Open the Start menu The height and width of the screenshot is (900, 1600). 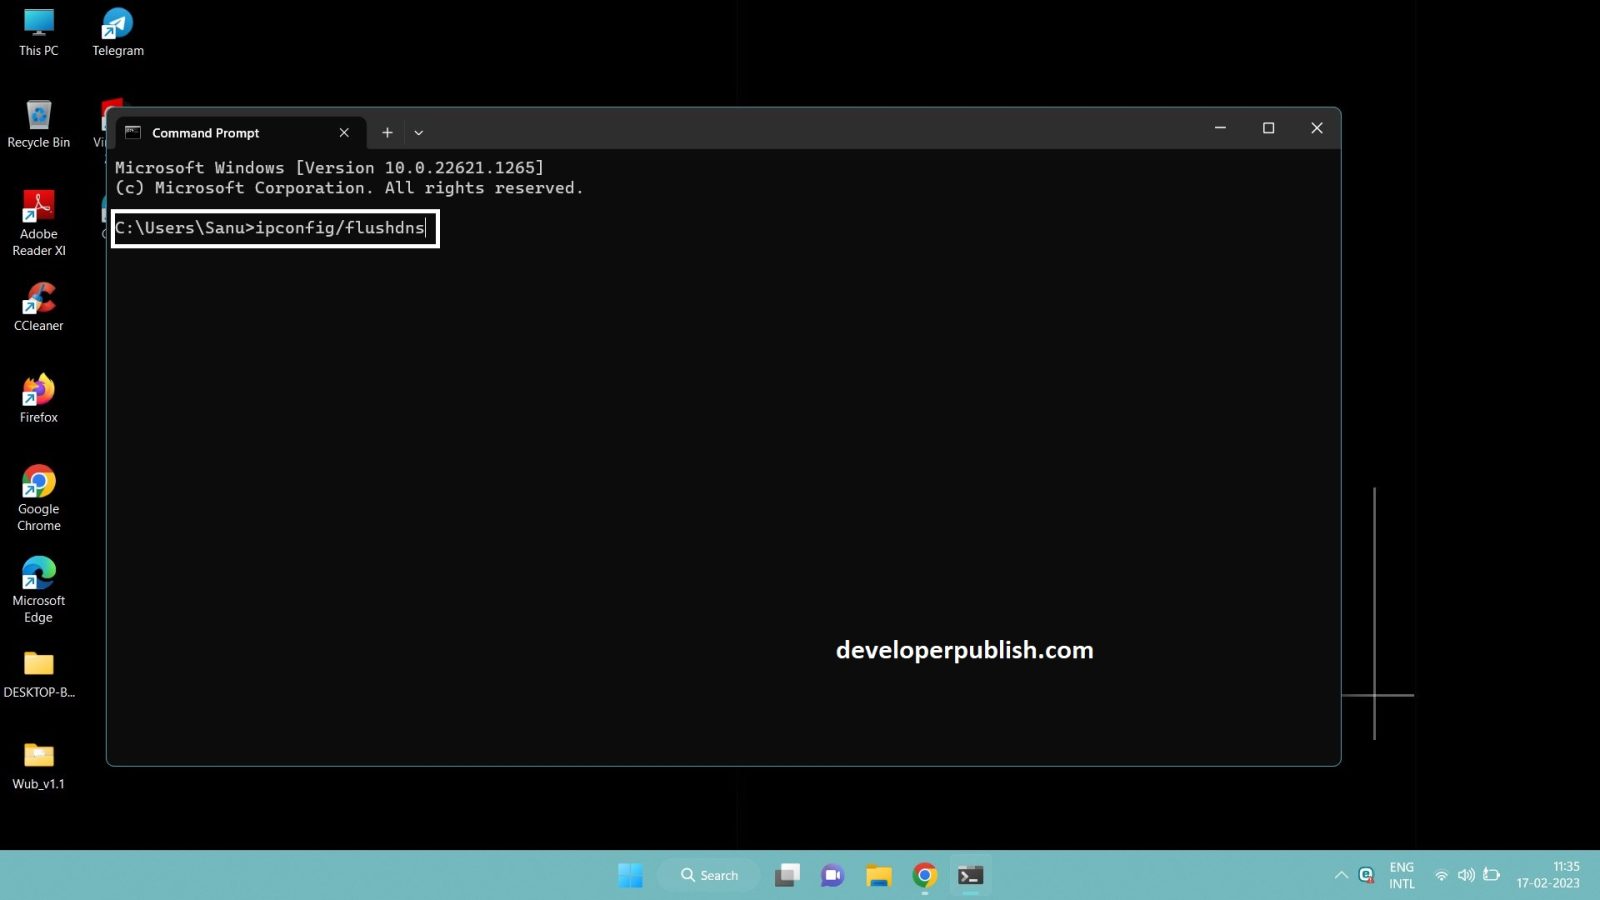[630, 875]
